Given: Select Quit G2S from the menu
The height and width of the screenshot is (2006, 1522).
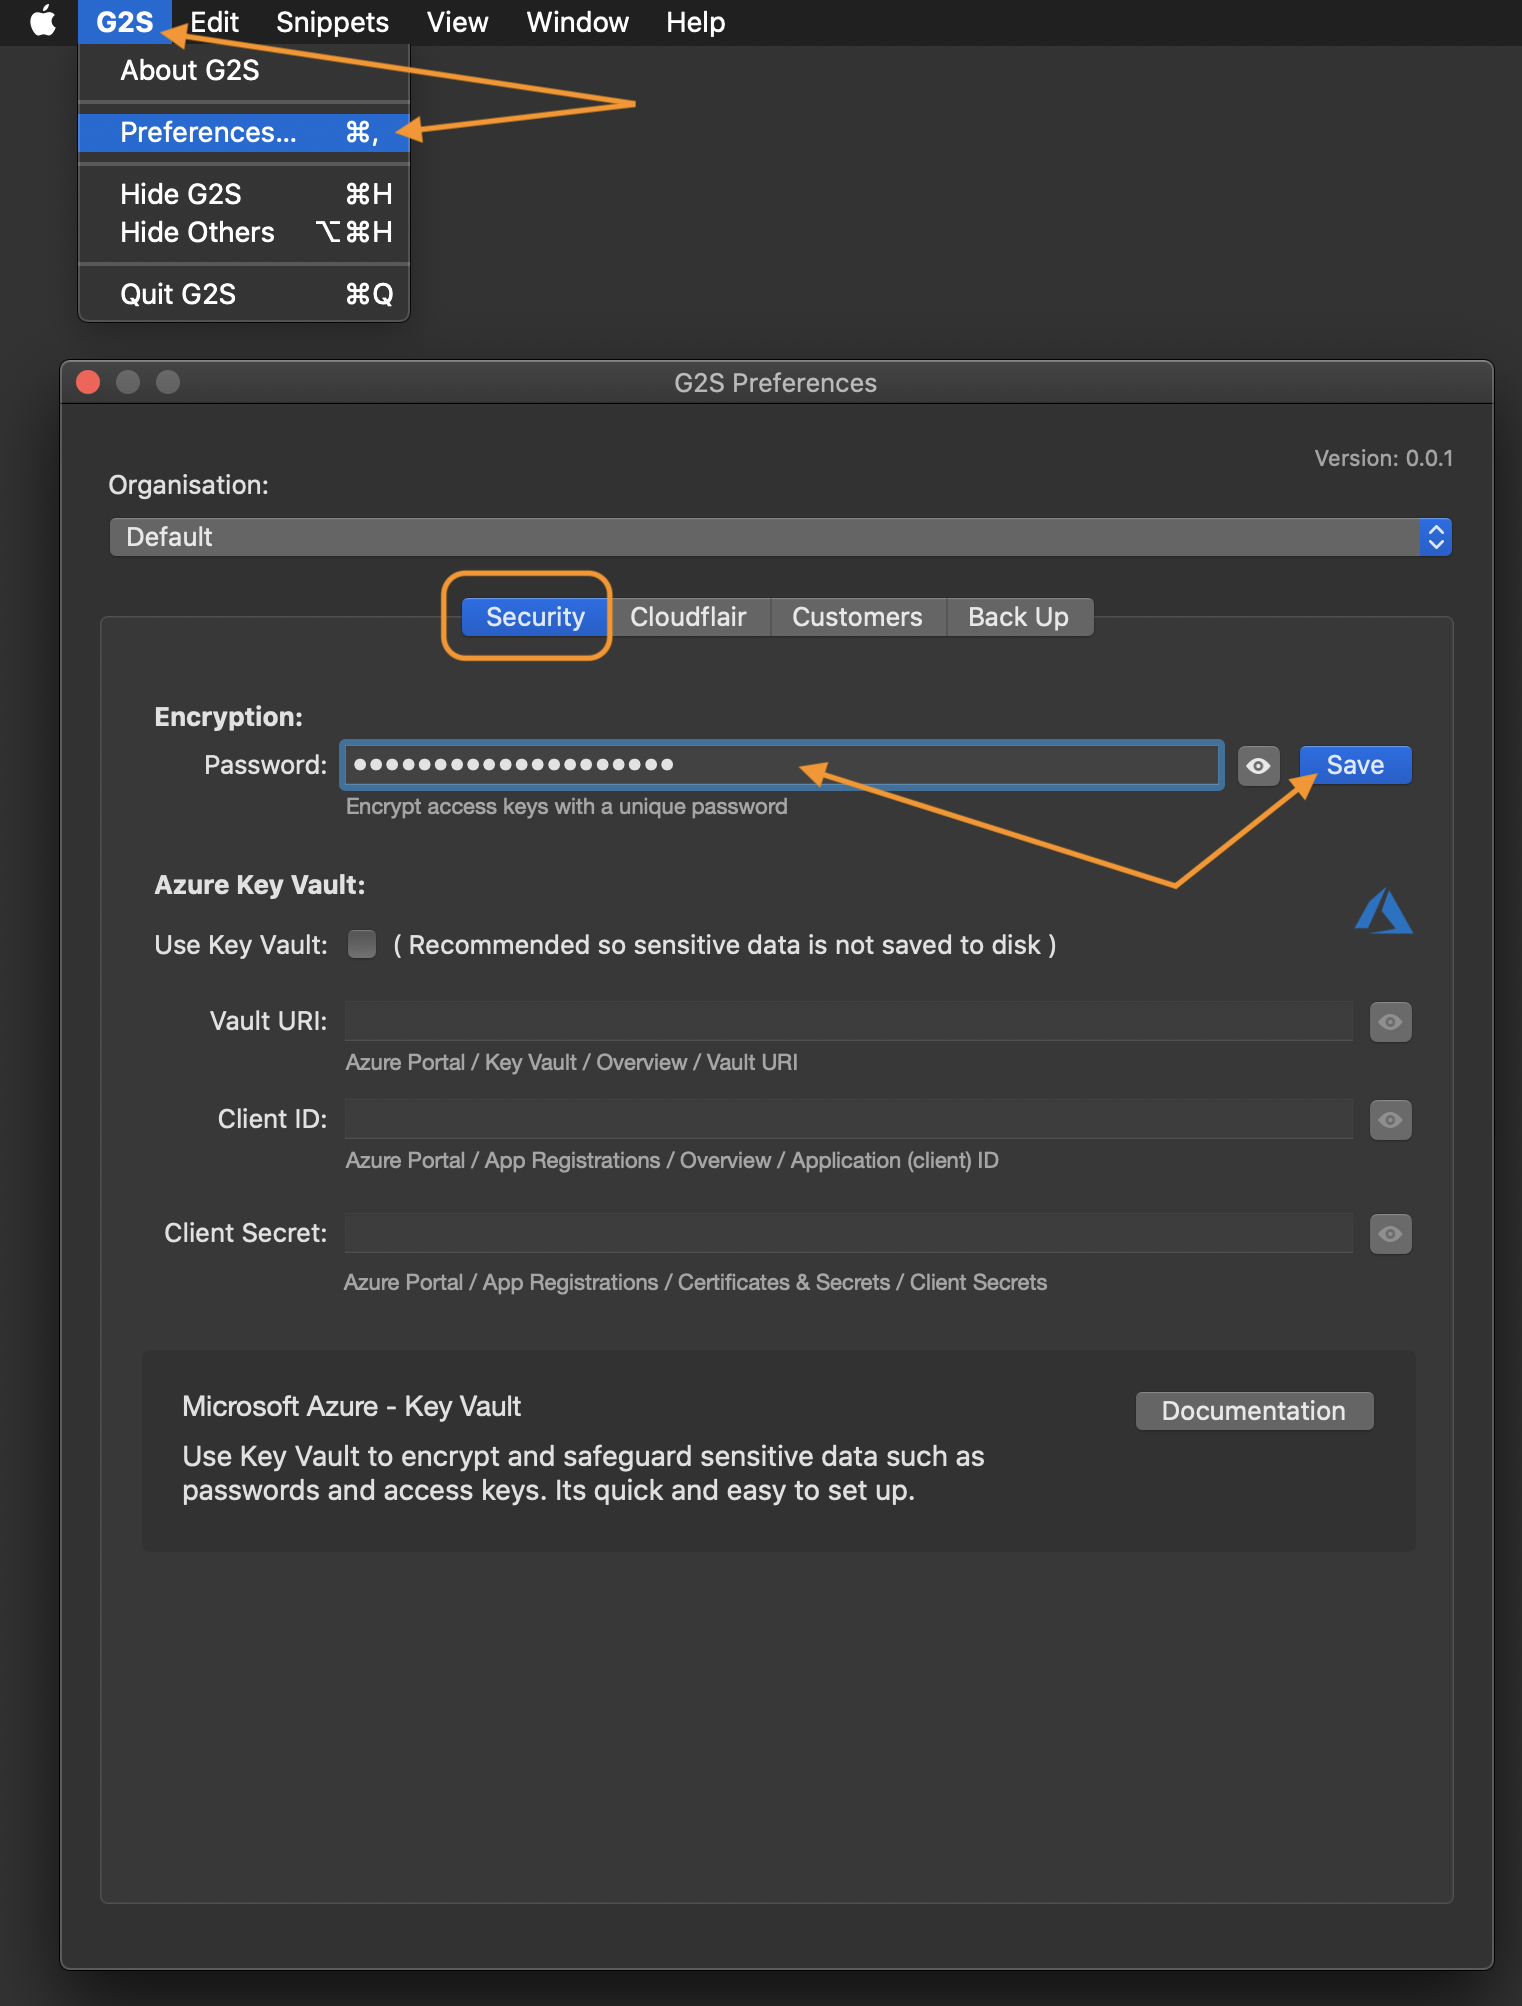Looking at the screenshot, I should tap(244, 295).
